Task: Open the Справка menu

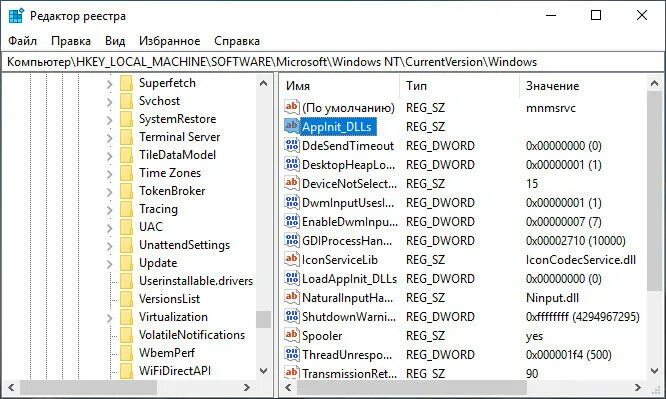Action: click(237, 41)
